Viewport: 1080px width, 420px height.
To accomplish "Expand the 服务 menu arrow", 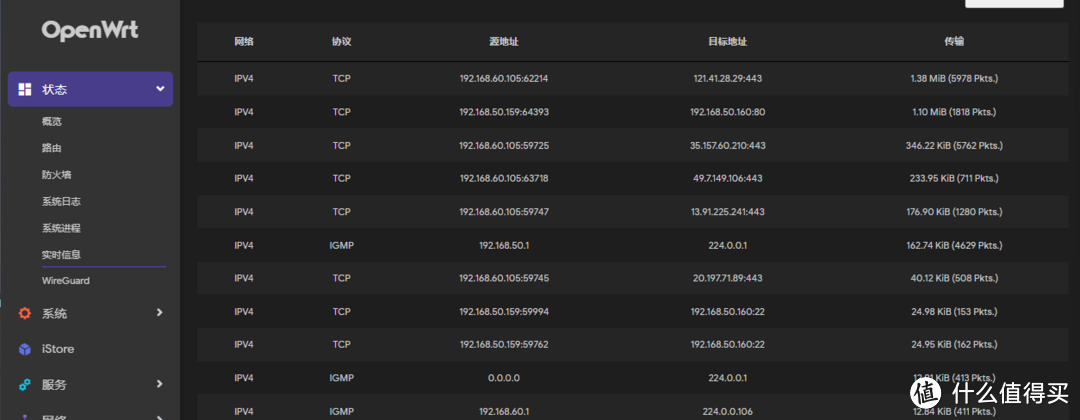I will pyautogui.click(x=160, y=384).
